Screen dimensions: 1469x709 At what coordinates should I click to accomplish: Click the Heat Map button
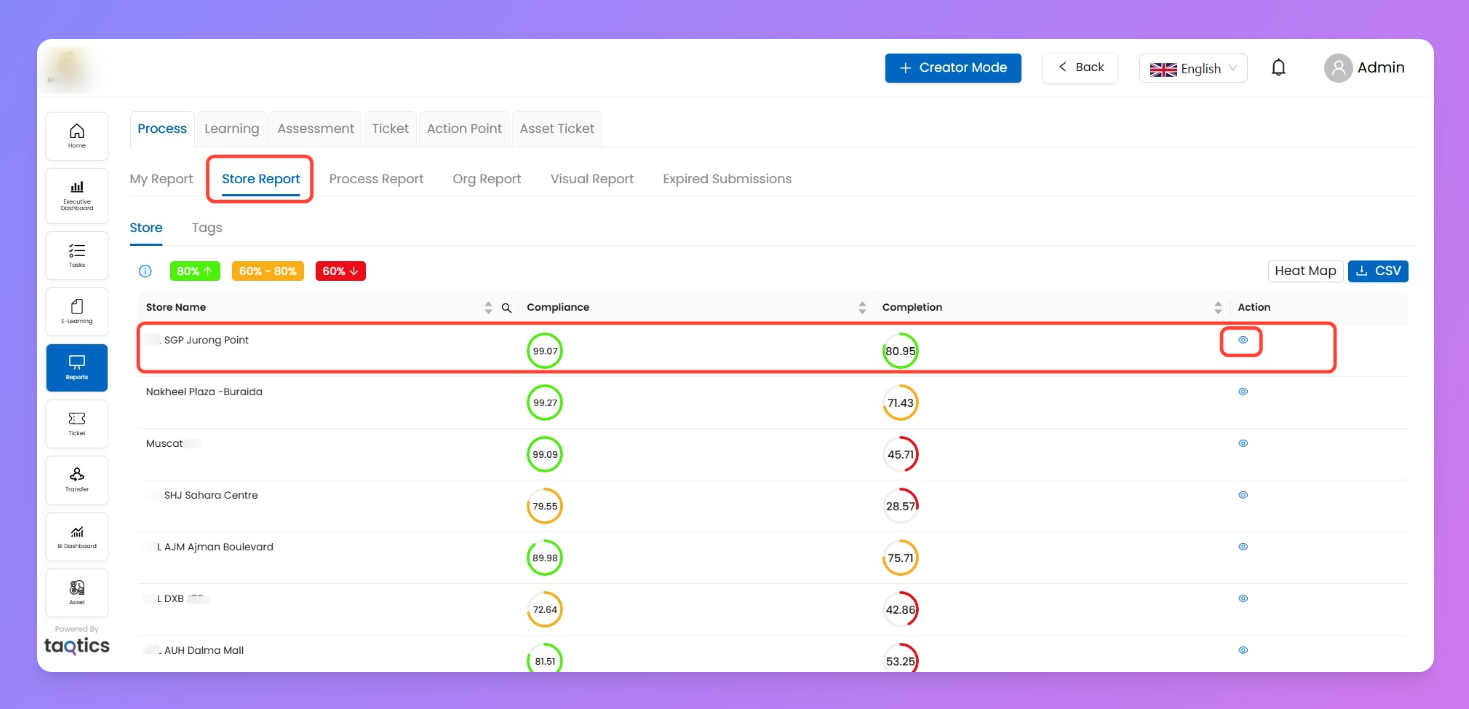(x=1305, y=271)
